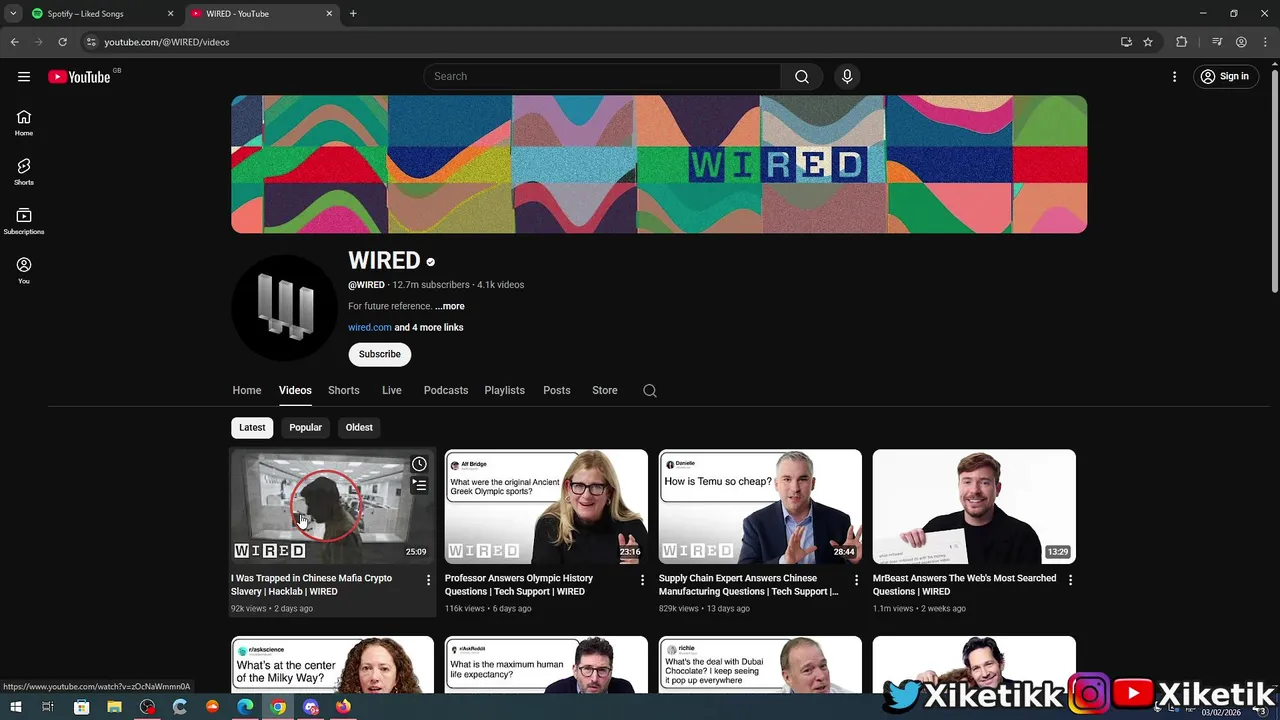Open Chrome profile avatar
The height and width of the screenshot is (720, 1280).
pyautogui.click(x=1241, y=42)
